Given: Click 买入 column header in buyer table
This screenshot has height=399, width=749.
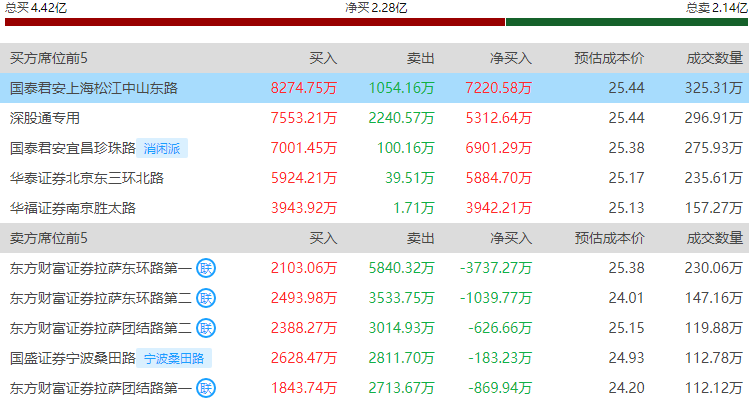Looking at the screenshot, I should (323, 58).
